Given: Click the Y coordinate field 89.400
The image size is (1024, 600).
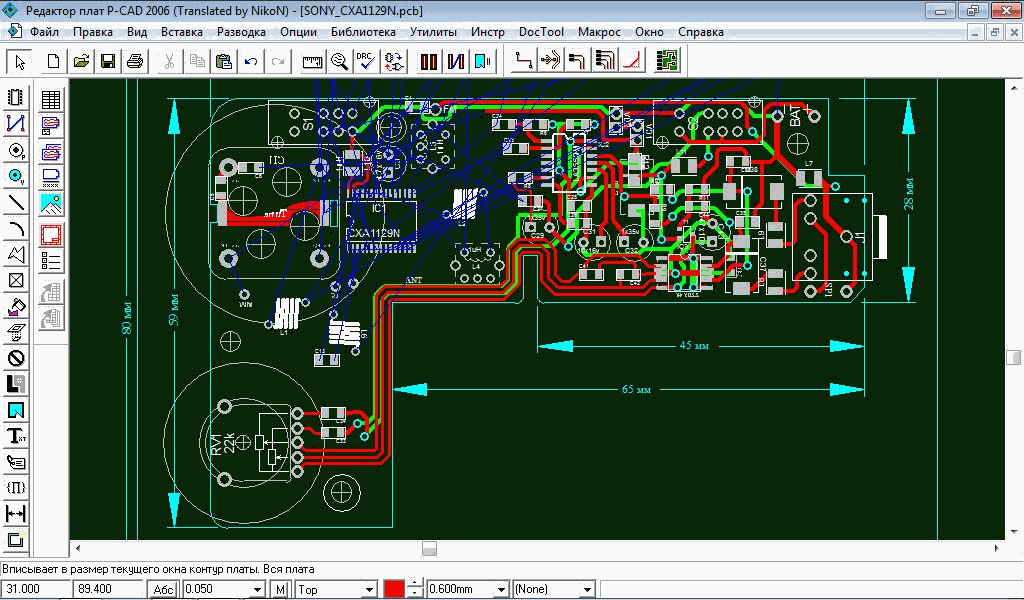Looking at the screenshot, I should (x=108, y=589).
